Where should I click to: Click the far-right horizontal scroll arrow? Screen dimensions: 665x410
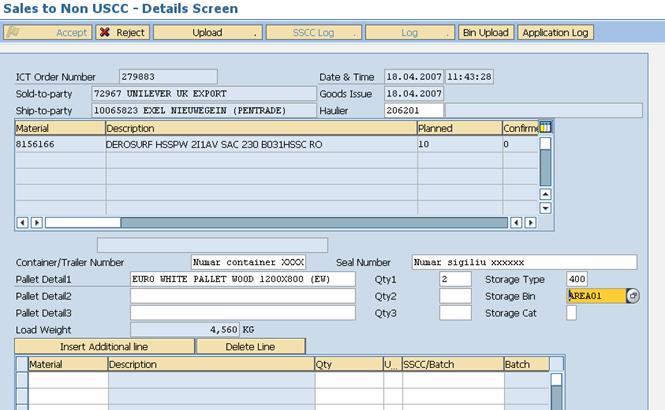530,222
